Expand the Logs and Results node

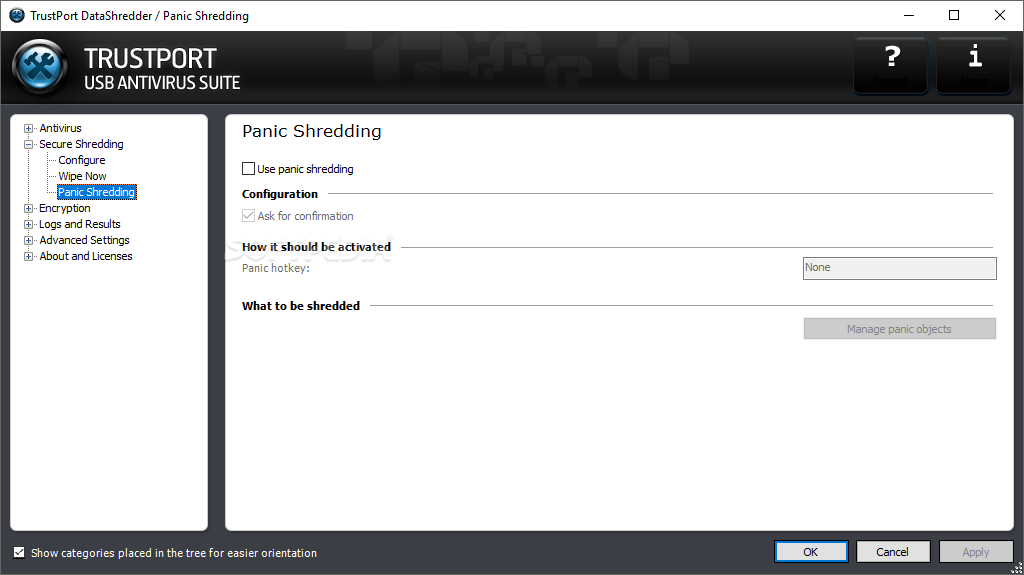tap(28, 225)
